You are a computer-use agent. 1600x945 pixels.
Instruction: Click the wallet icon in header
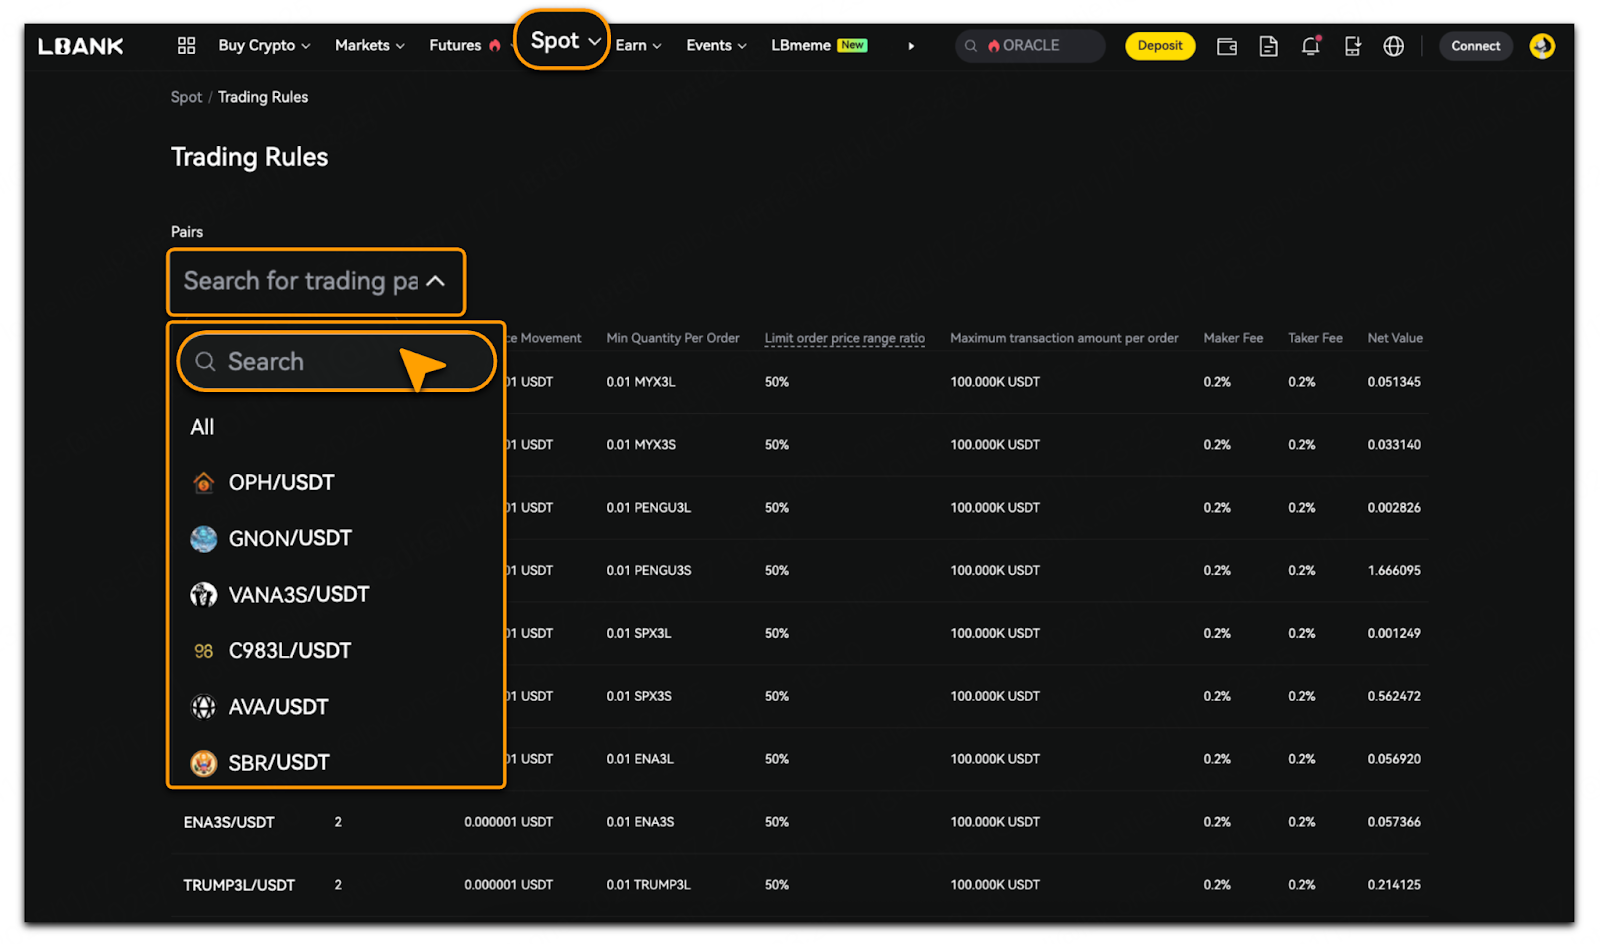tap(1226, 46)
